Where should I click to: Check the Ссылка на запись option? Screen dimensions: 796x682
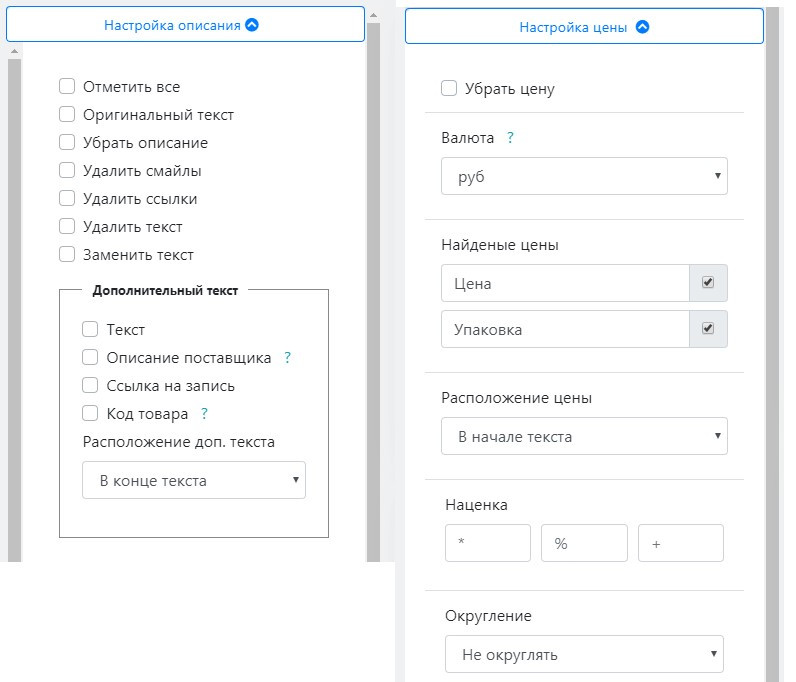(x=90, y=385)
